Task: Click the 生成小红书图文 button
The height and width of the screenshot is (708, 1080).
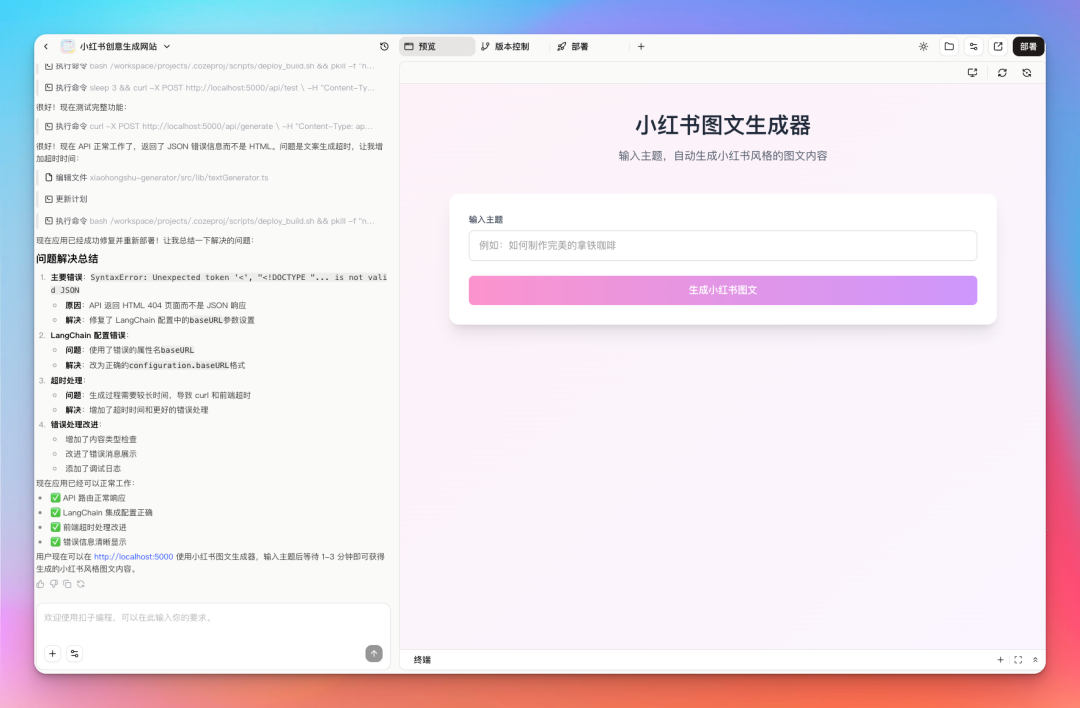Action: point(722,289)
